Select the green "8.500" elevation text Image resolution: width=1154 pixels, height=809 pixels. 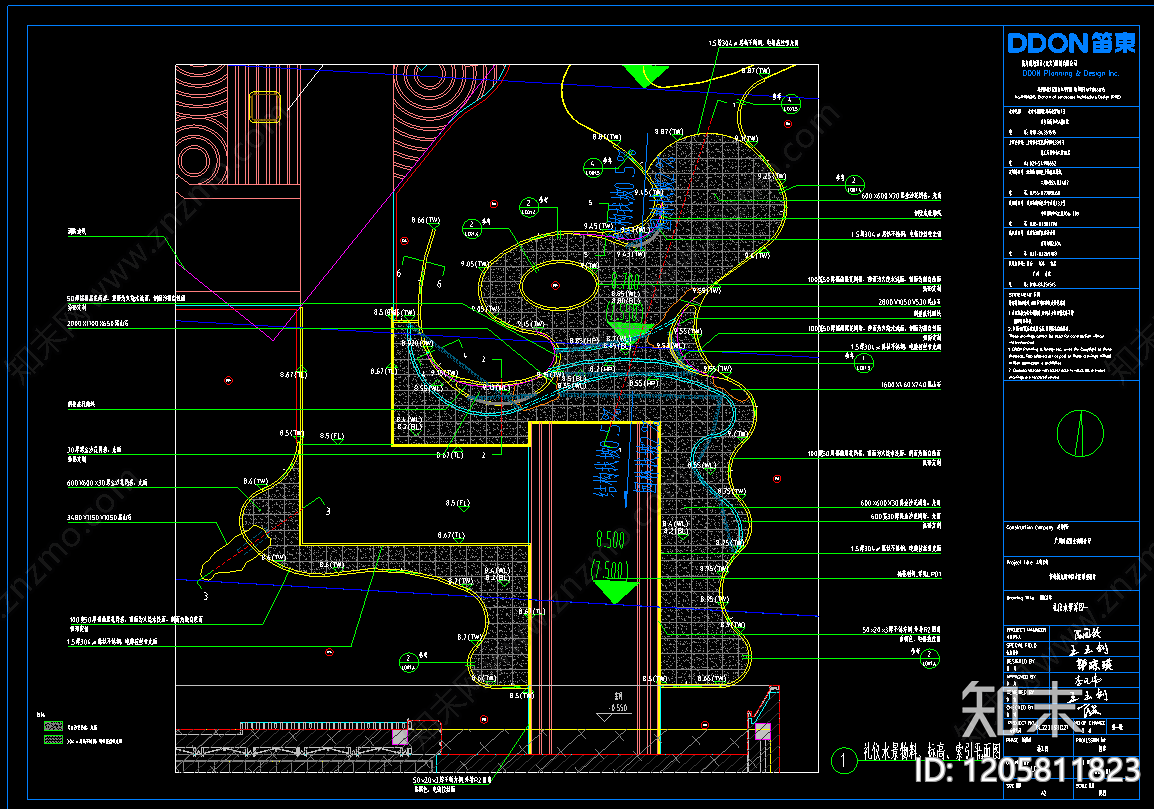pyautogui.click(x=610, y=540)
